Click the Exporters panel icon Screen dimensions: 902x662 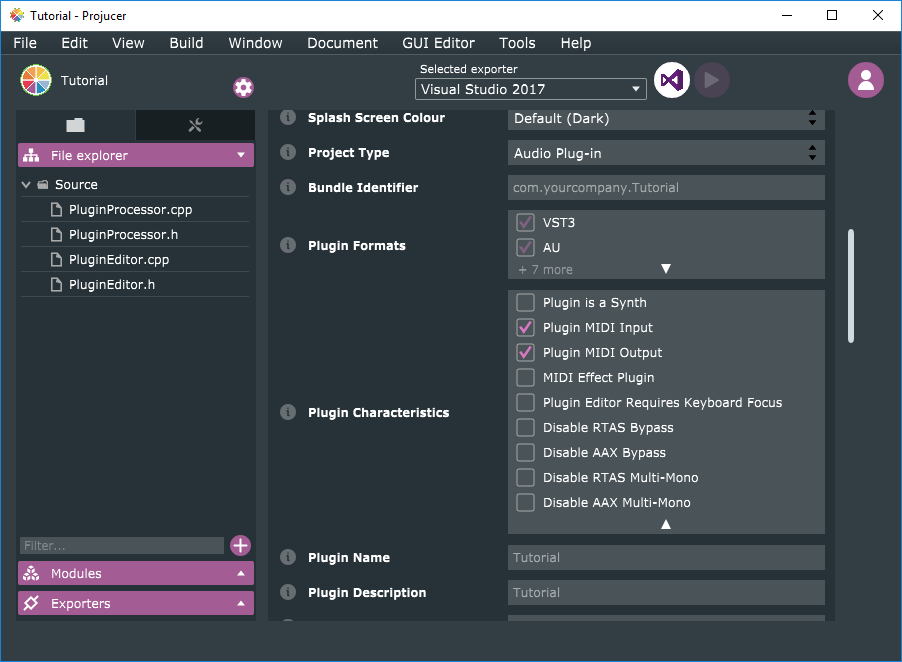[x=31, y=603]
